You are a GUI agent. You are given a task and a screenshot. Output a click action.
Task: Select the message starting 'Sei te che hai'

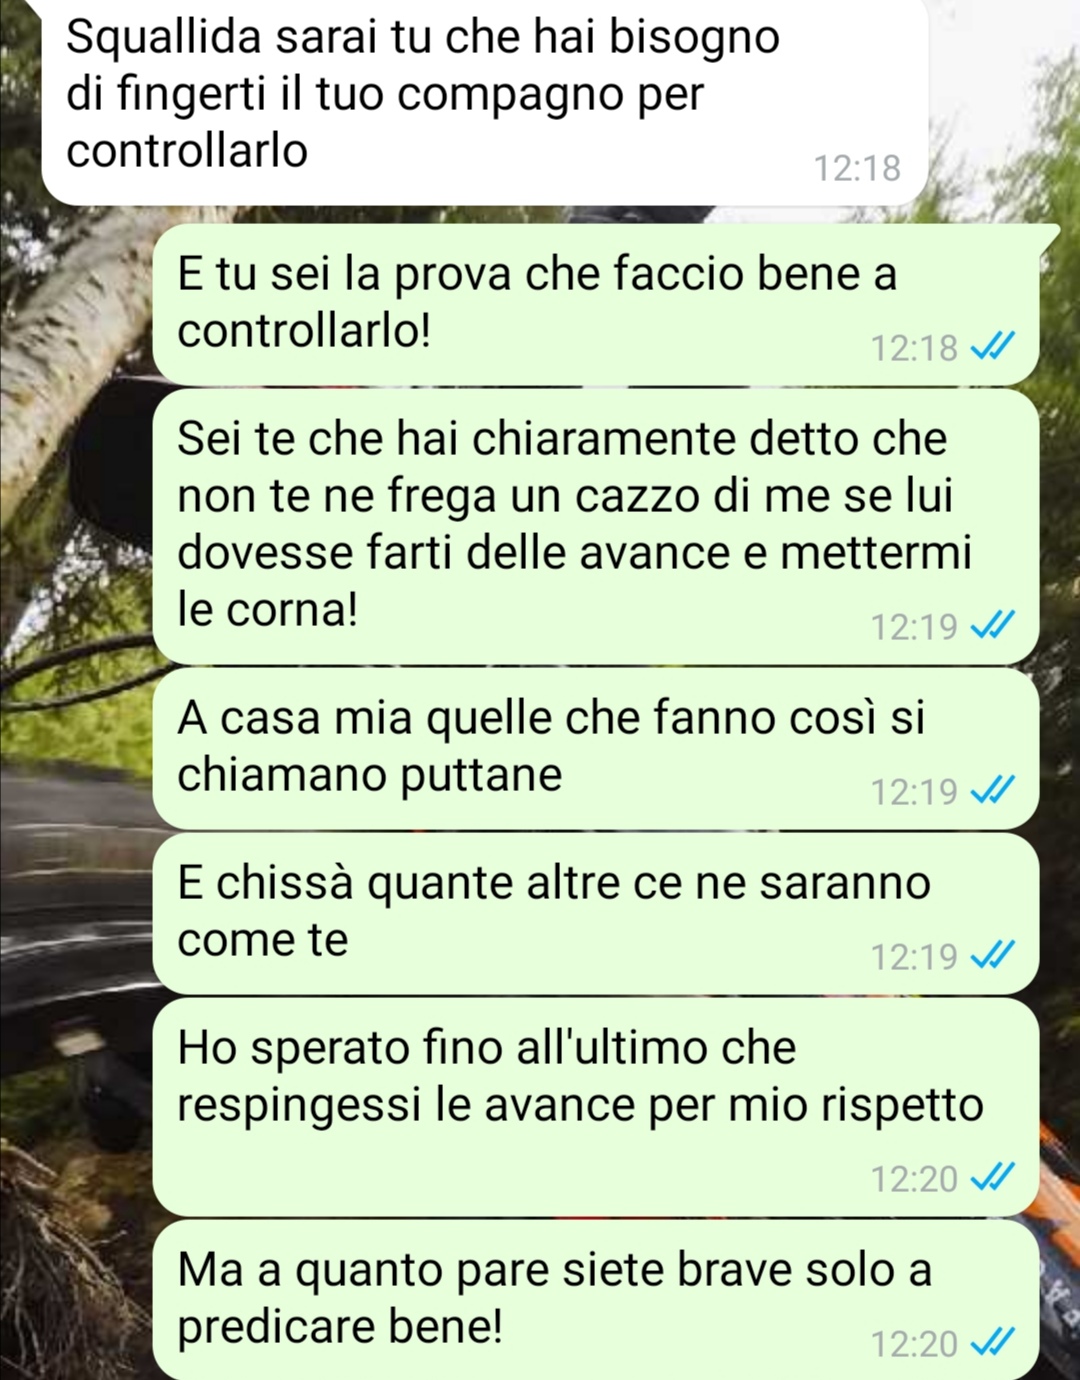click(596, 526)
